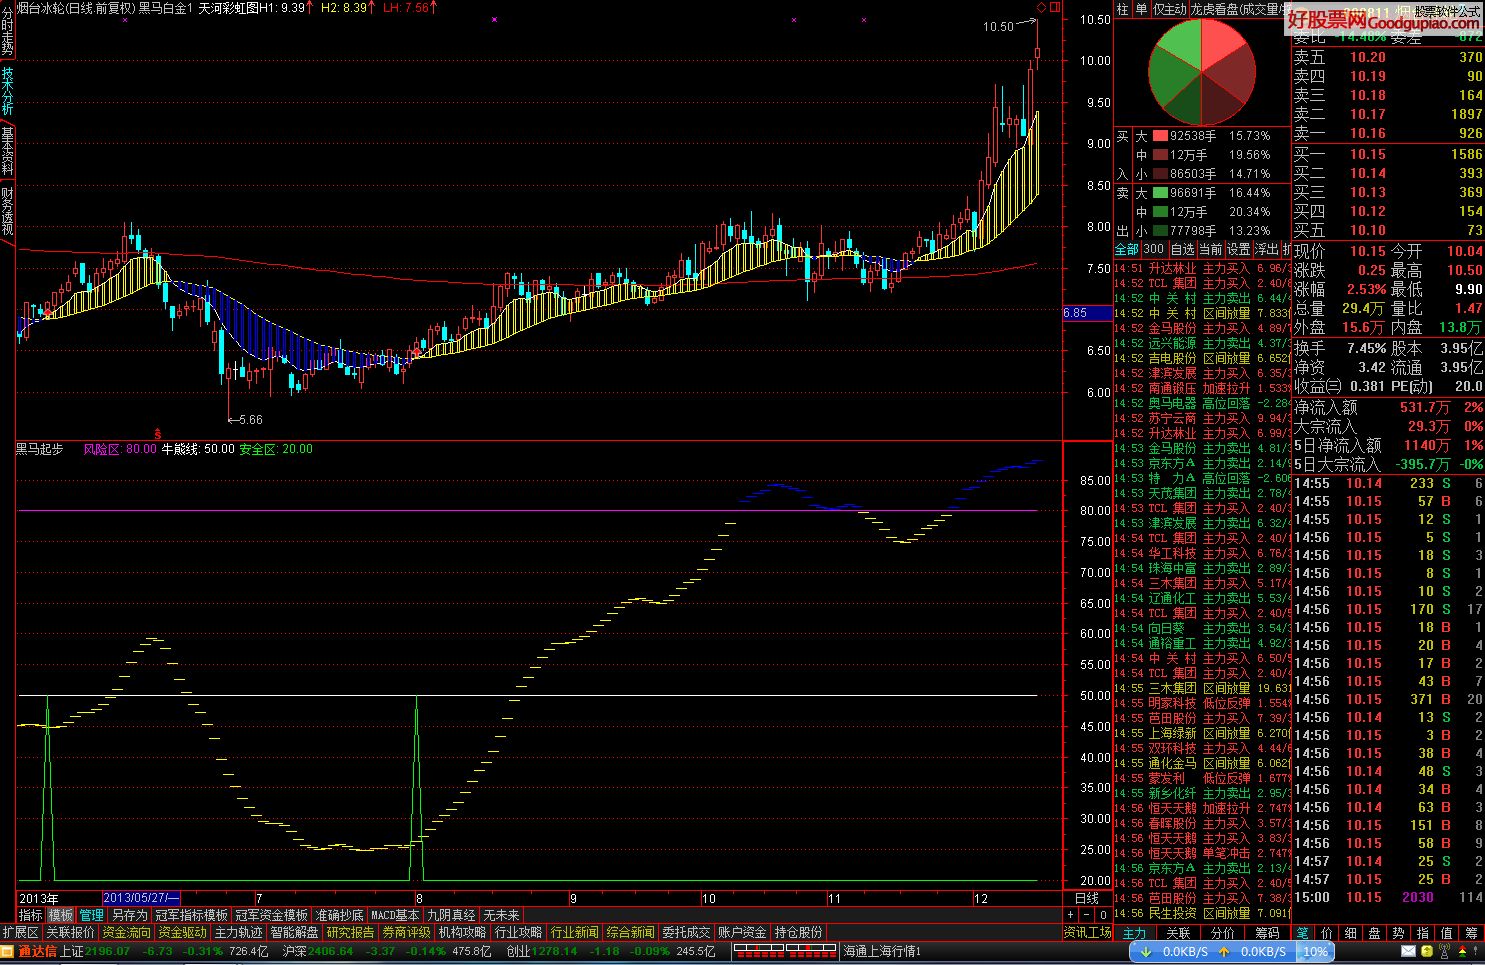The width and height of the screenshot is (1485, 965).
Task: Select the 模板 tab
Action: pos(61,915)
